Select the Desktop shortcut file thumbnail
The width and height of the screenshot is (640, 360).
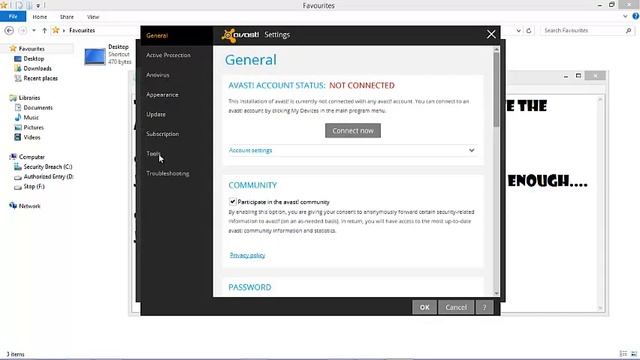[95, 56]
